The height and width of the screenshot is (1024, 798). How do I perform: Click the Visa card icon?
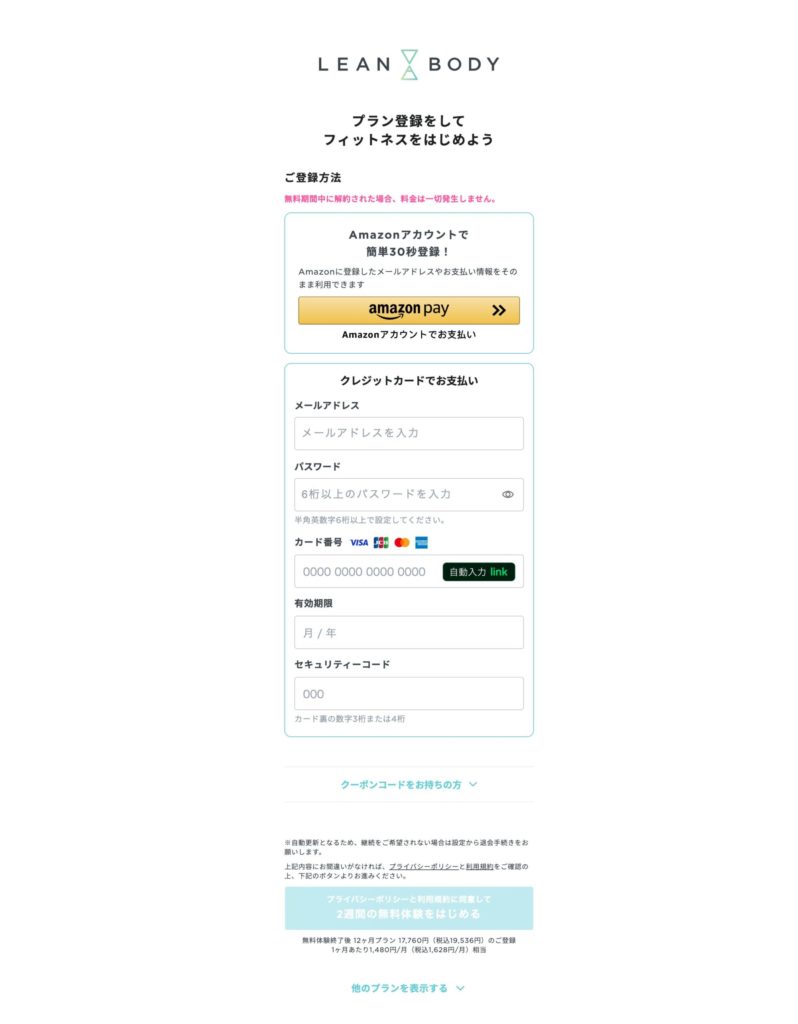pyautogui.click(x=359, y=543)
